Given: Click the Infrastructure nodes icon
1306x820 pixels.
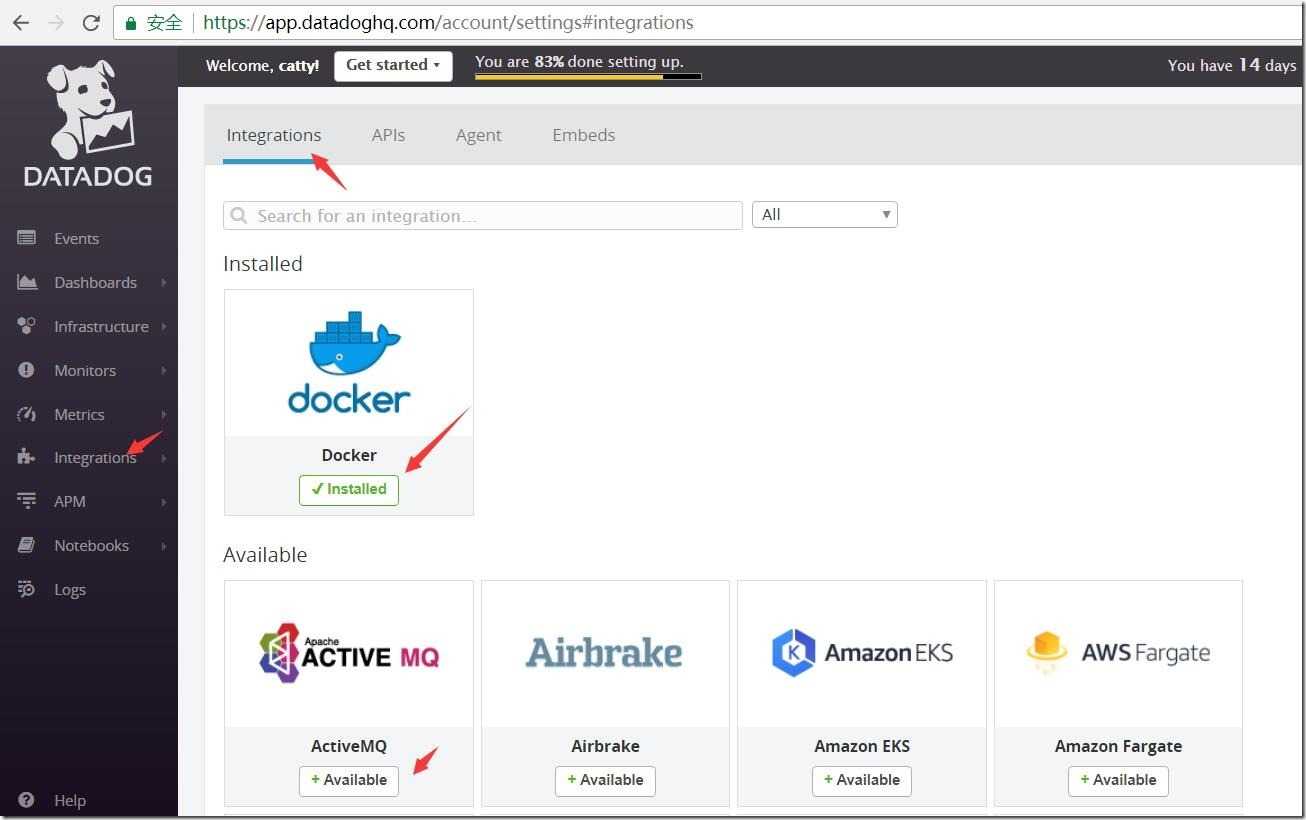Looking at the screenshot, I should pyautogui.click(x=27, y=326).
